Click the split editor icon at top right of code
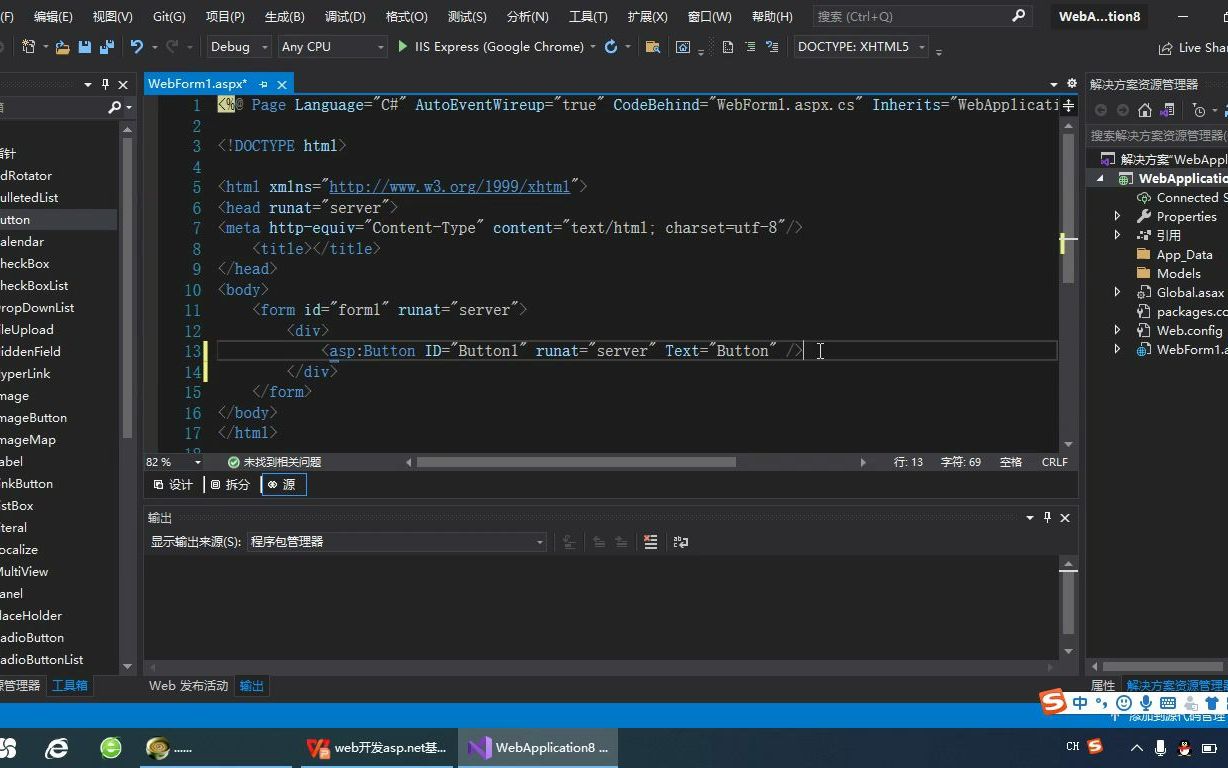Viewport: 1228px width, 768px height. 1068,105
